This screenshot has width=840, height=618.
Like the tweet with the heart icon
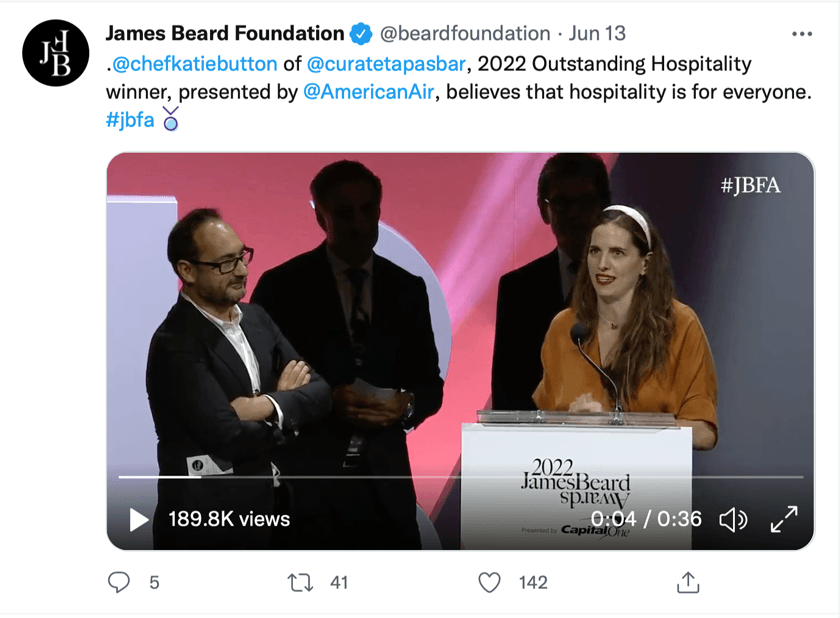click(x=487, y=581)
